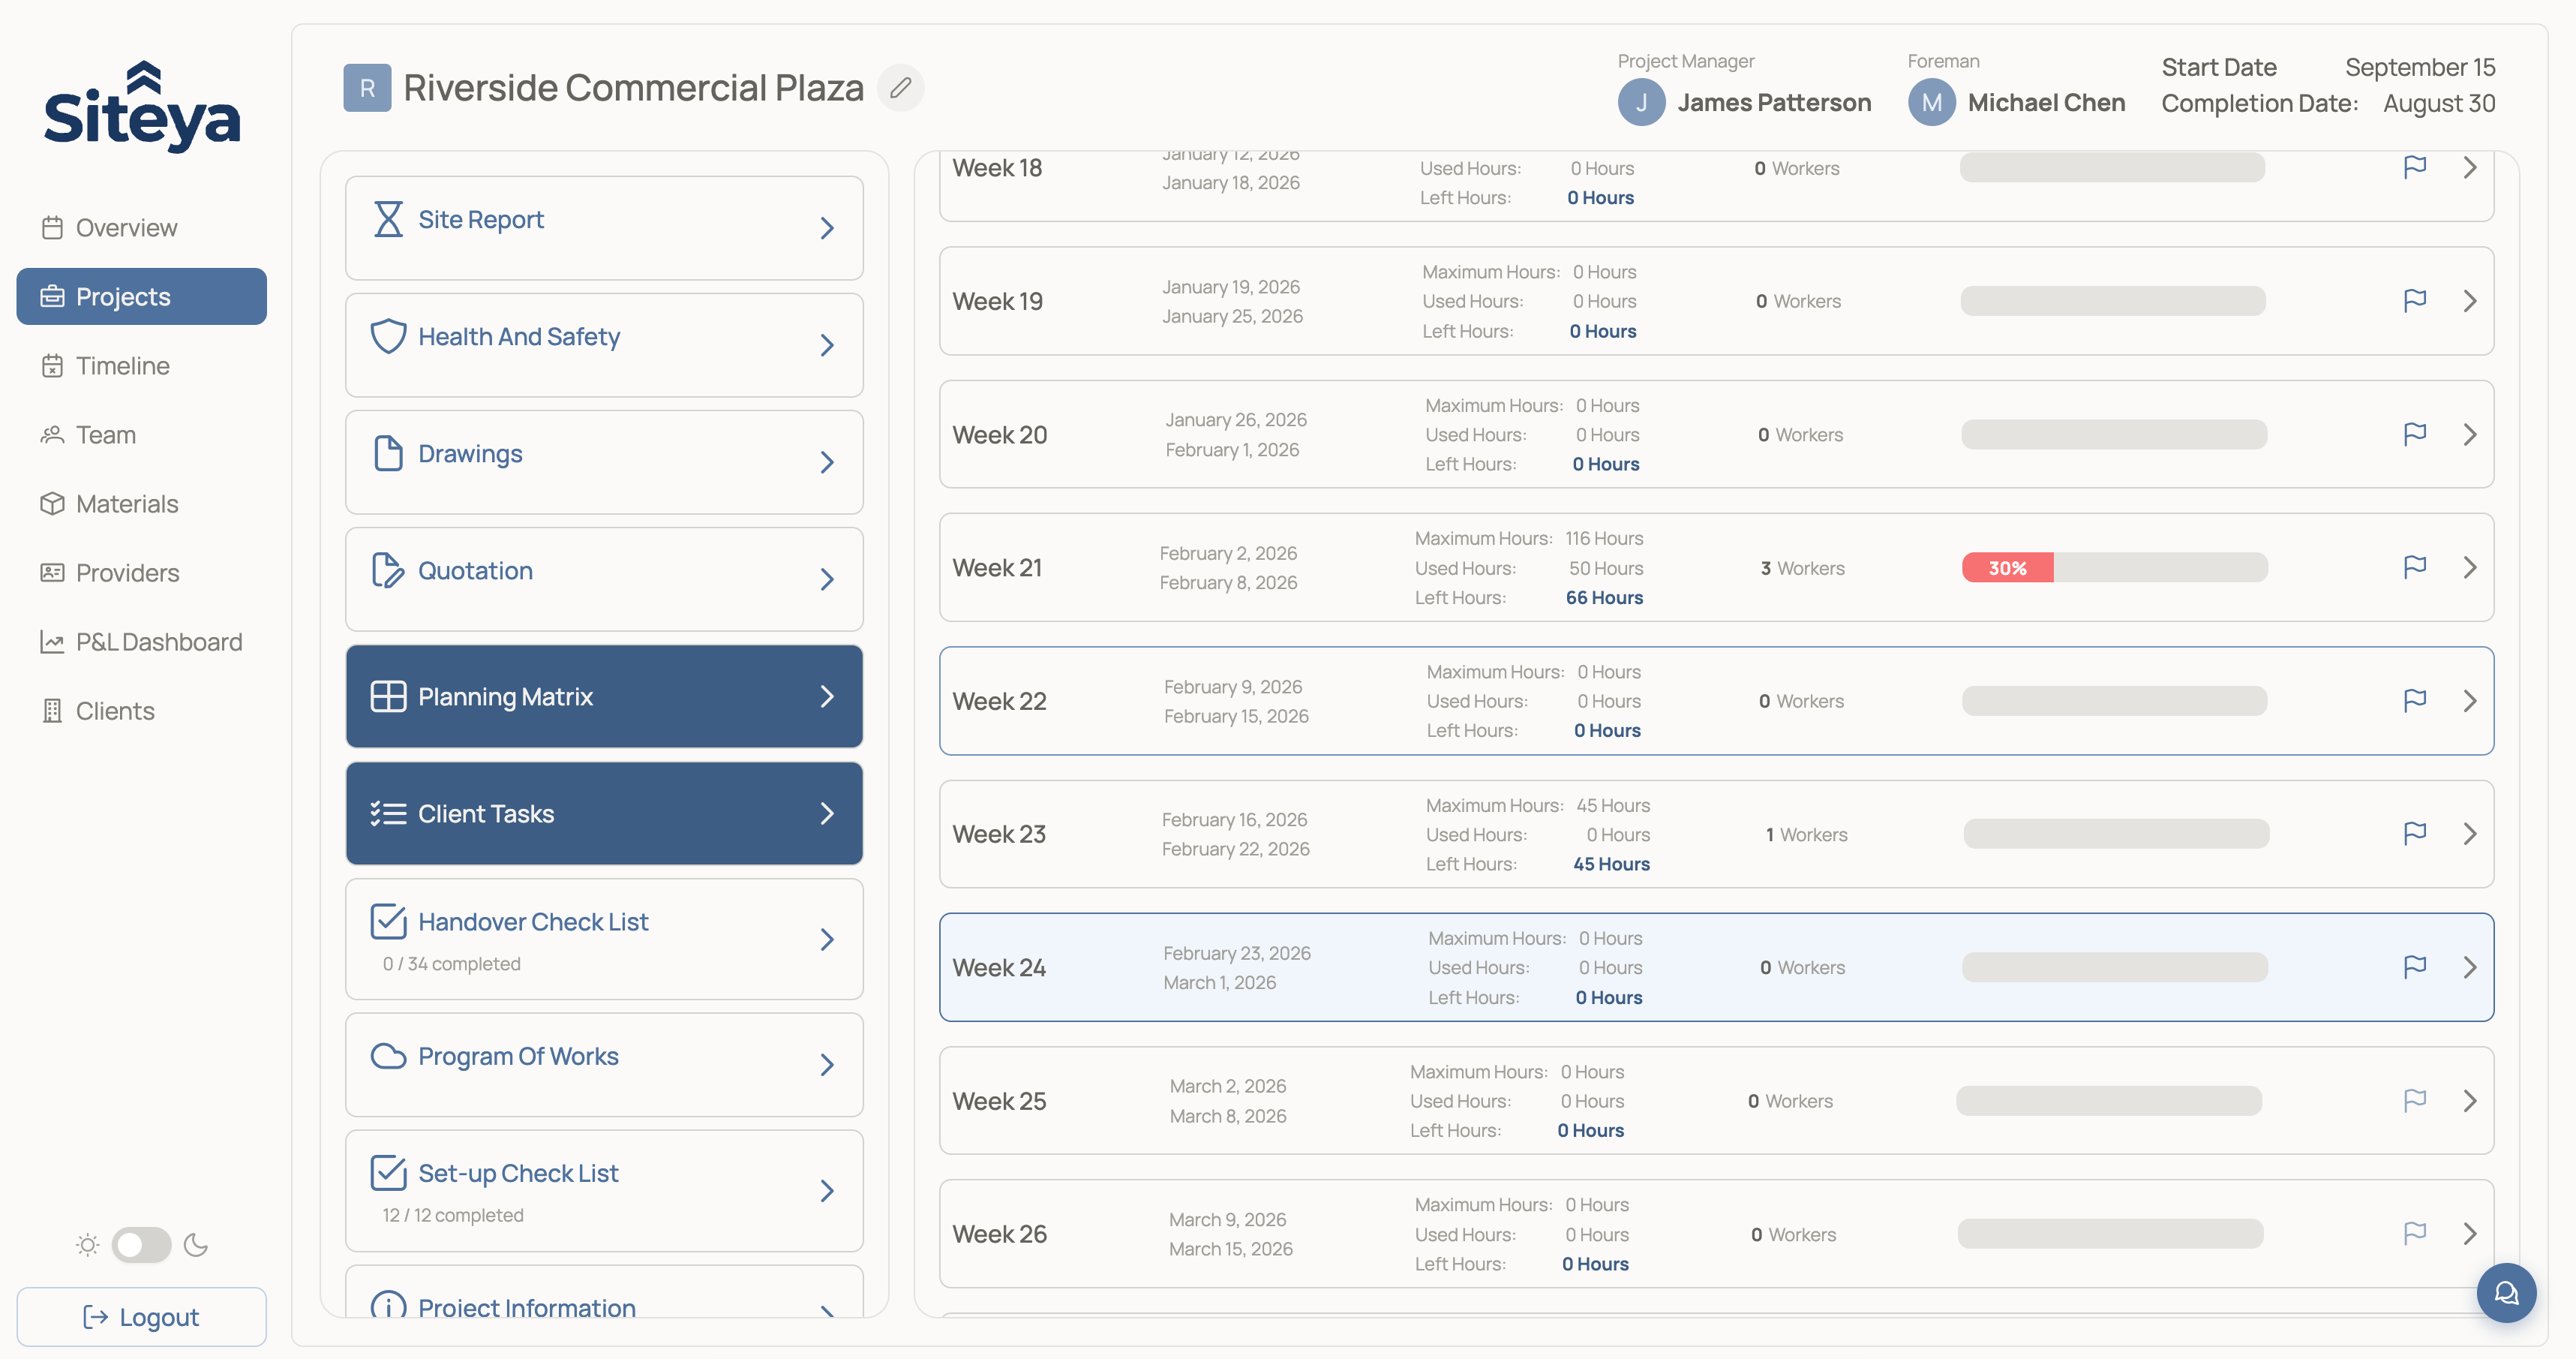
Task: Open the Client Tasks panel
Action: click(x=603, y=813)
